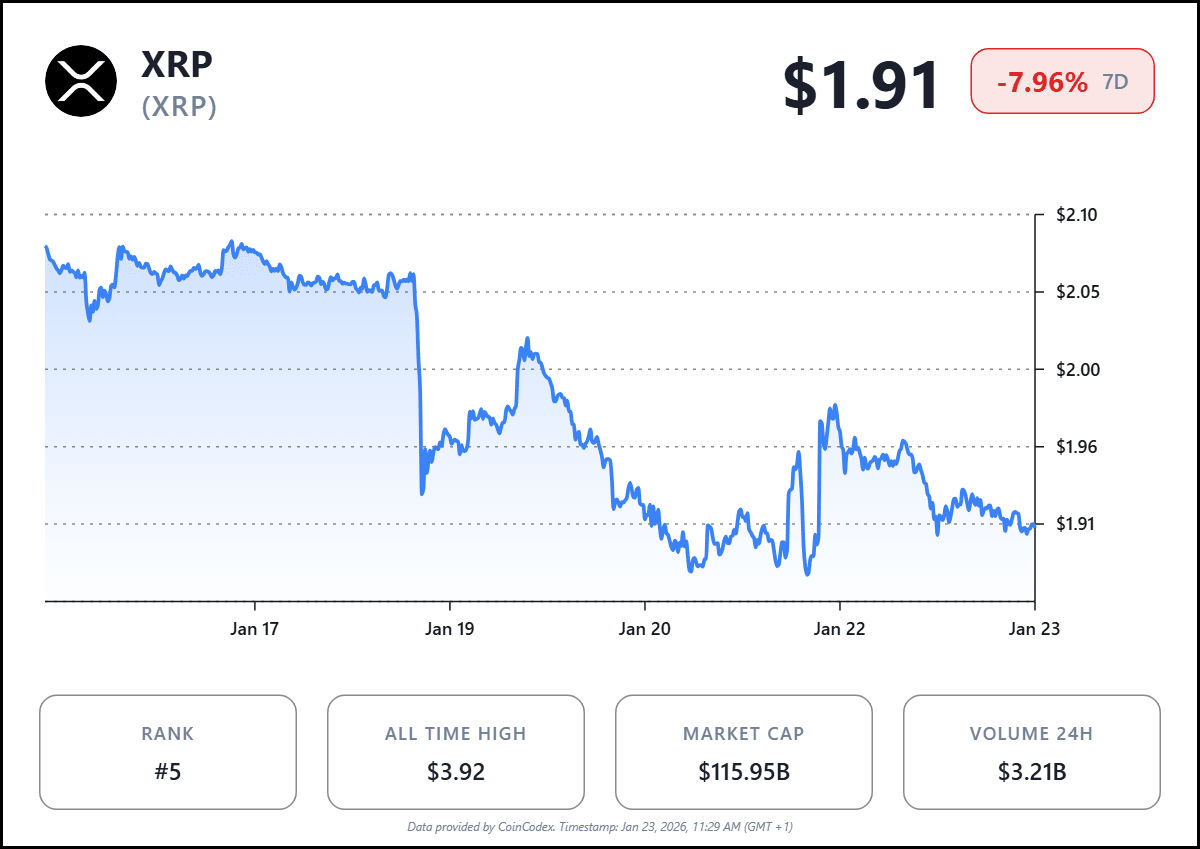This screenshot has width=1200, height=849.
Task: Click the Jan 22 date label
Action: click(839, 629)
